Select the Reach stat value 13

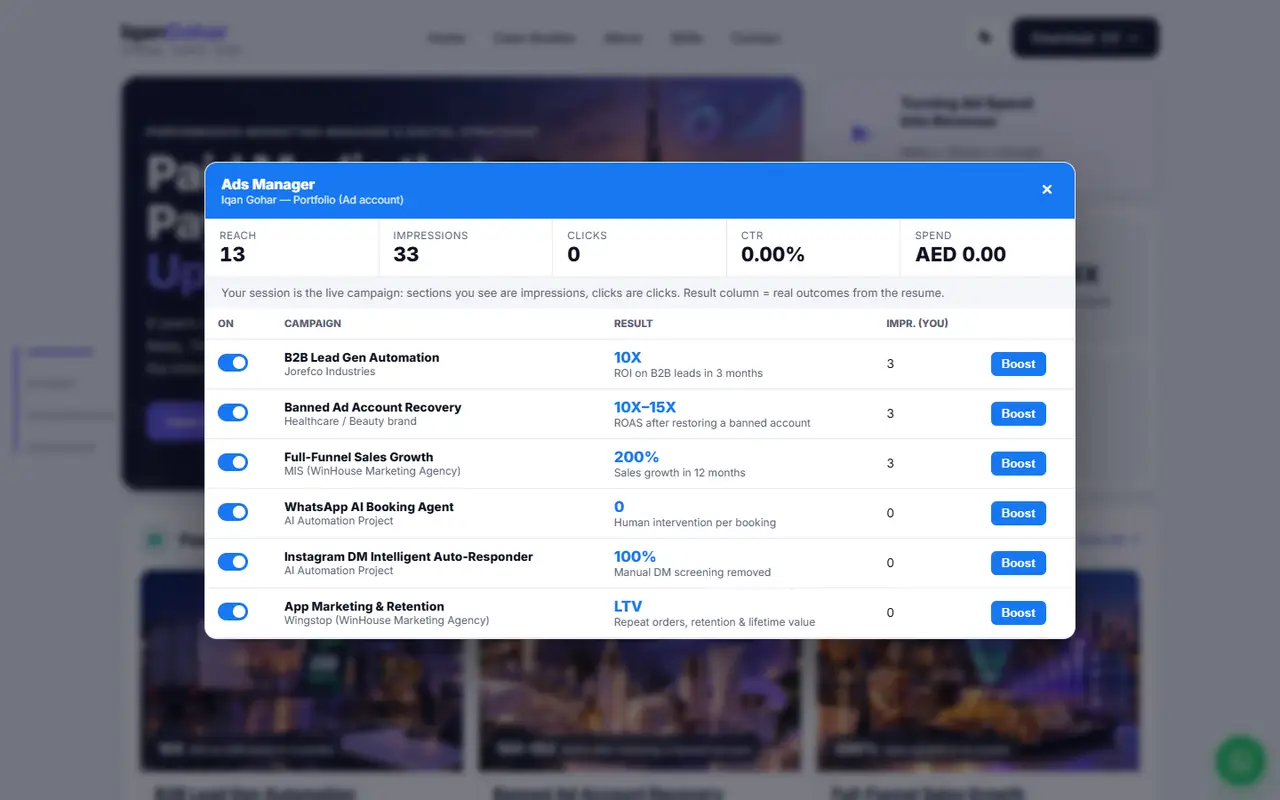233,254
